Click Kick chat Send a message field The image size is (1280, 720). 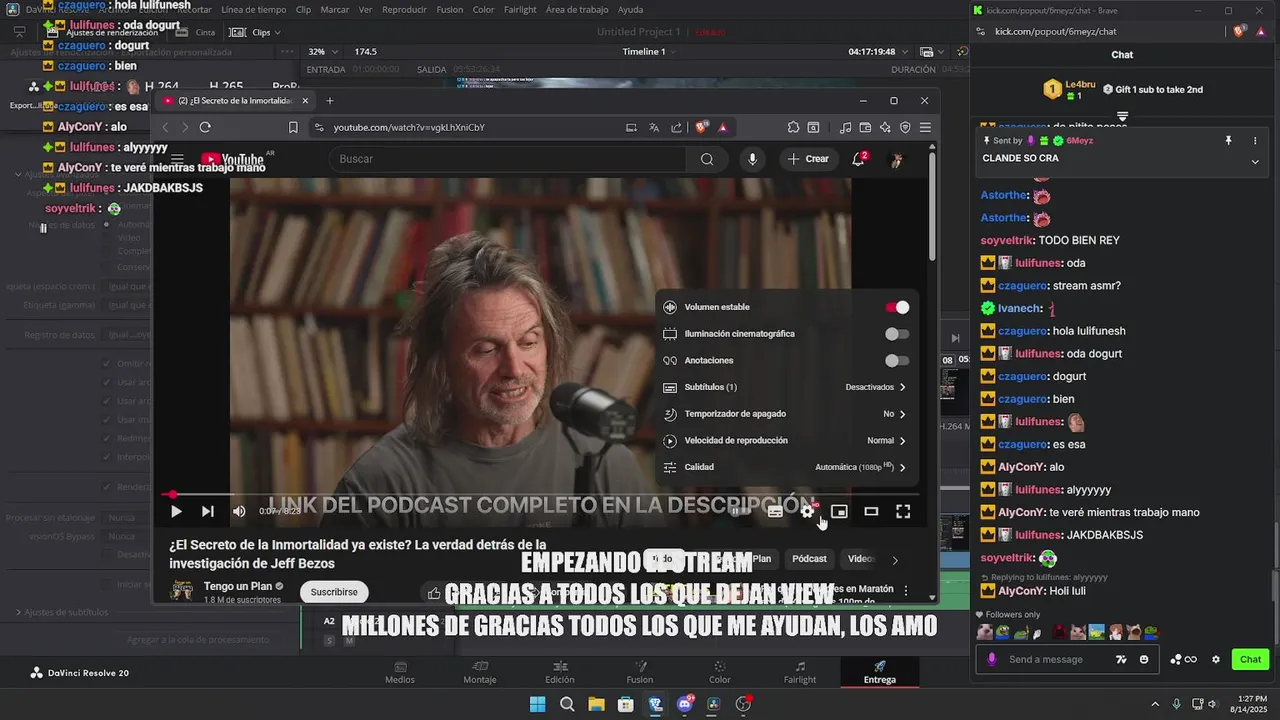1048,659
